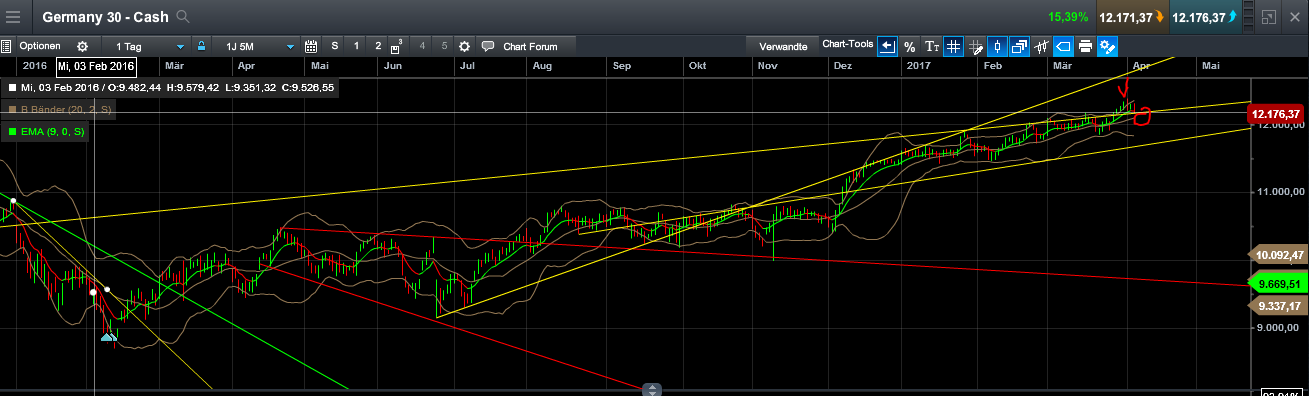Open layout settings gear before Chart Forum

464,47
